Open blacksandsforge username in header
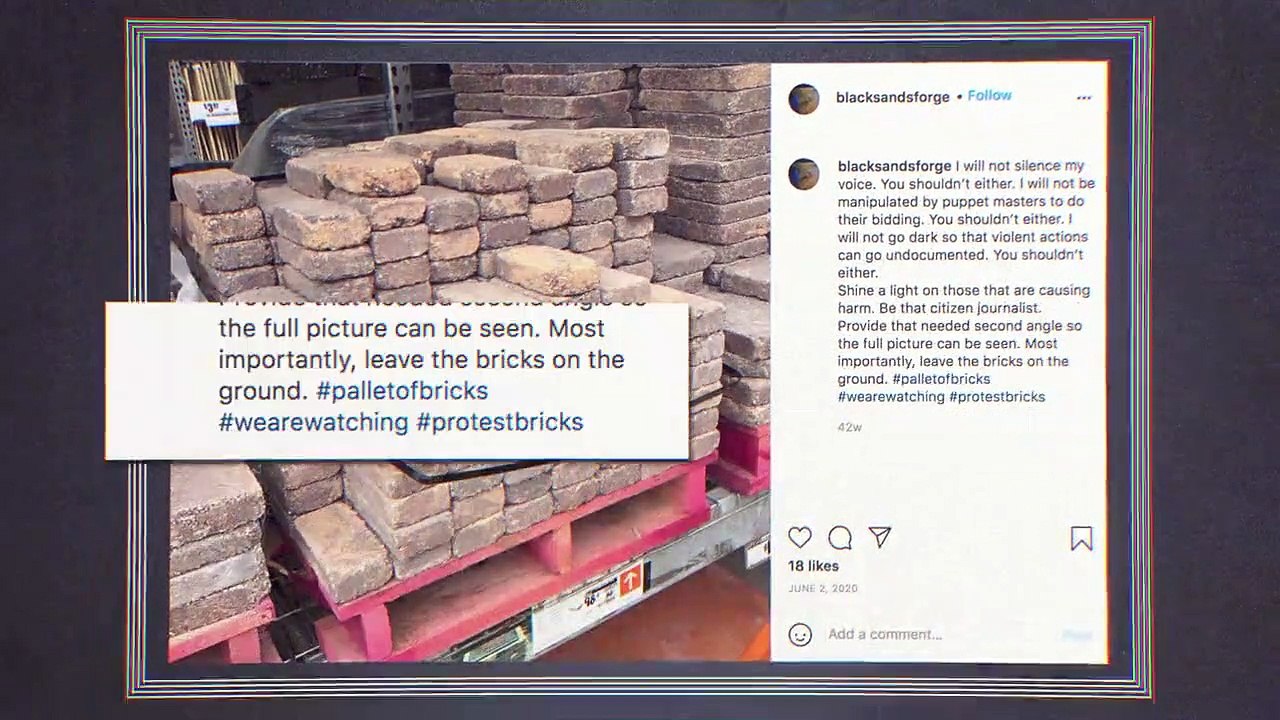The image size is (1280, 720). click(893, 97)
